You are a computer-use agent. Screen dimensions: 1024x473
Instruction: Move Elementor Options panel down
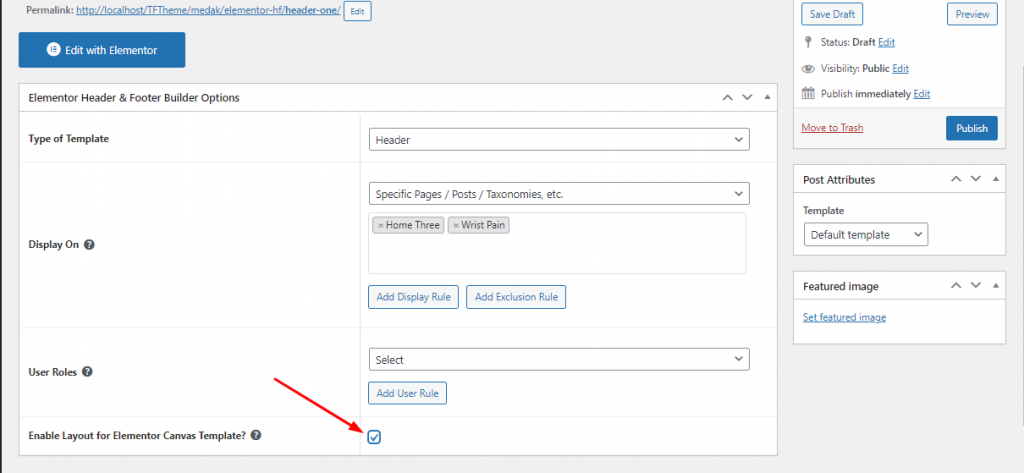click(x=746, y=98)
